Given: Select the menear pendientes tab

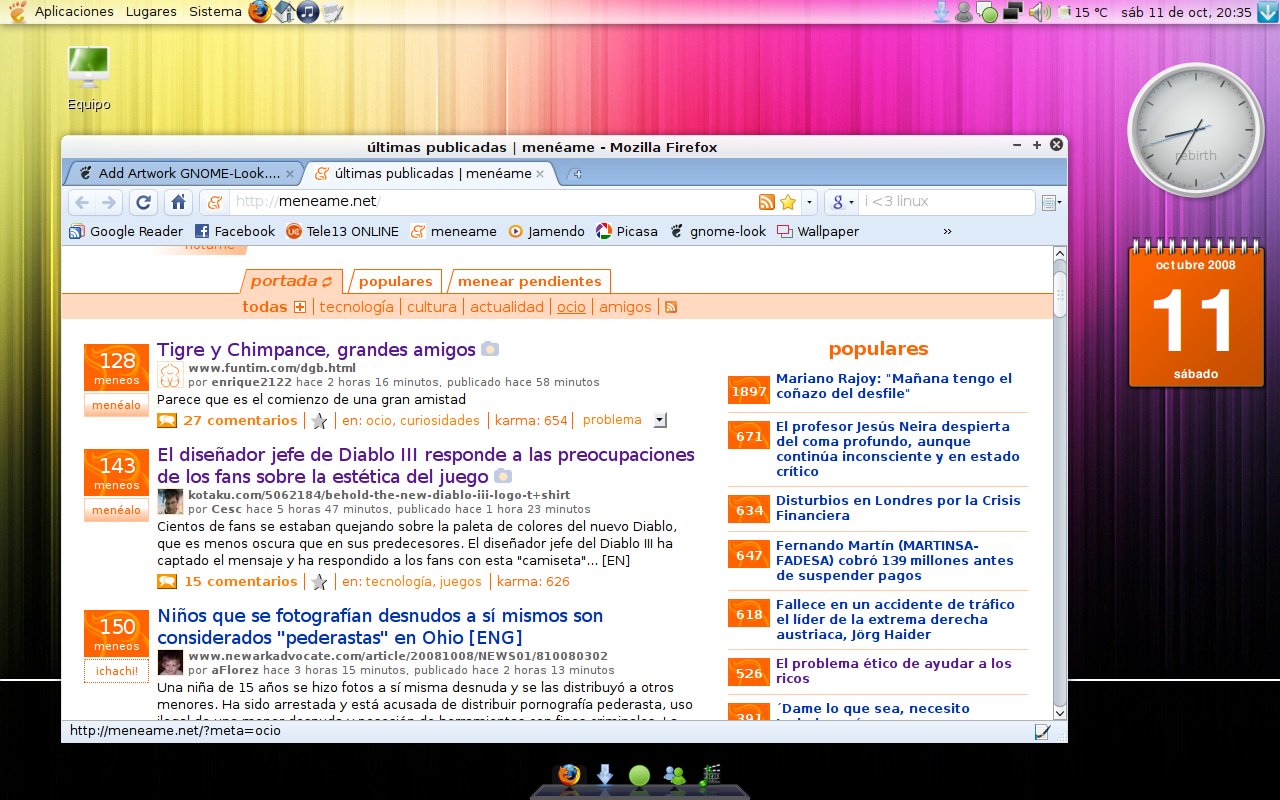Looking at the screenshot, I should pyautogui.click(x=530, y=281).
